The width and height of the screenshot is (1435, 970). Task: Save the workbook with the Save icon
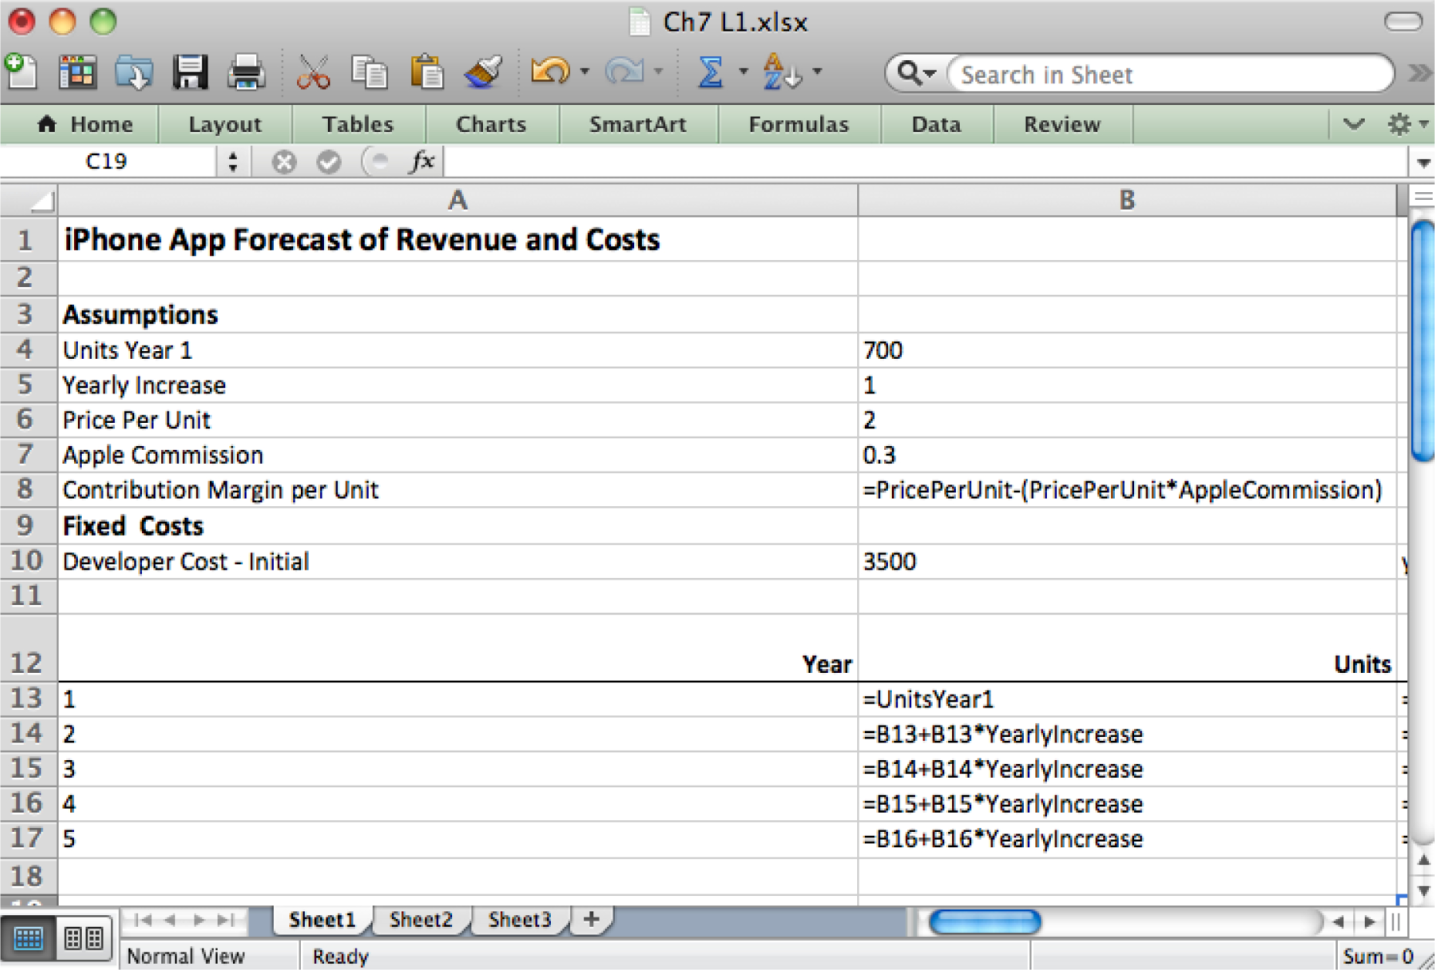click(190, 72)
